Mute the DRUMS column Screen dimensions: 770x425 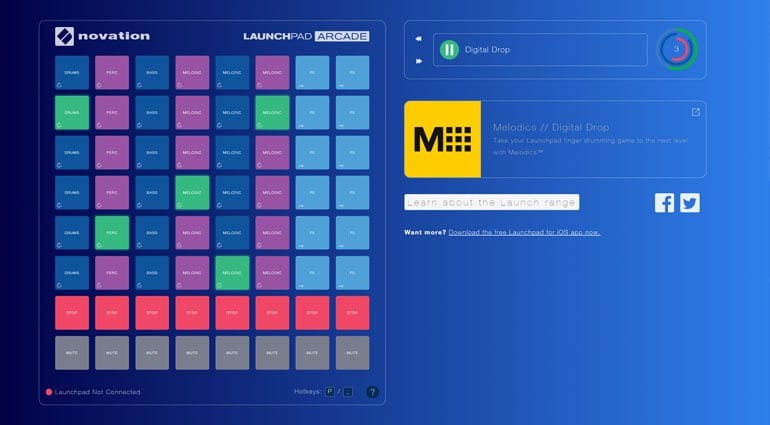click(x=72, y=353)
